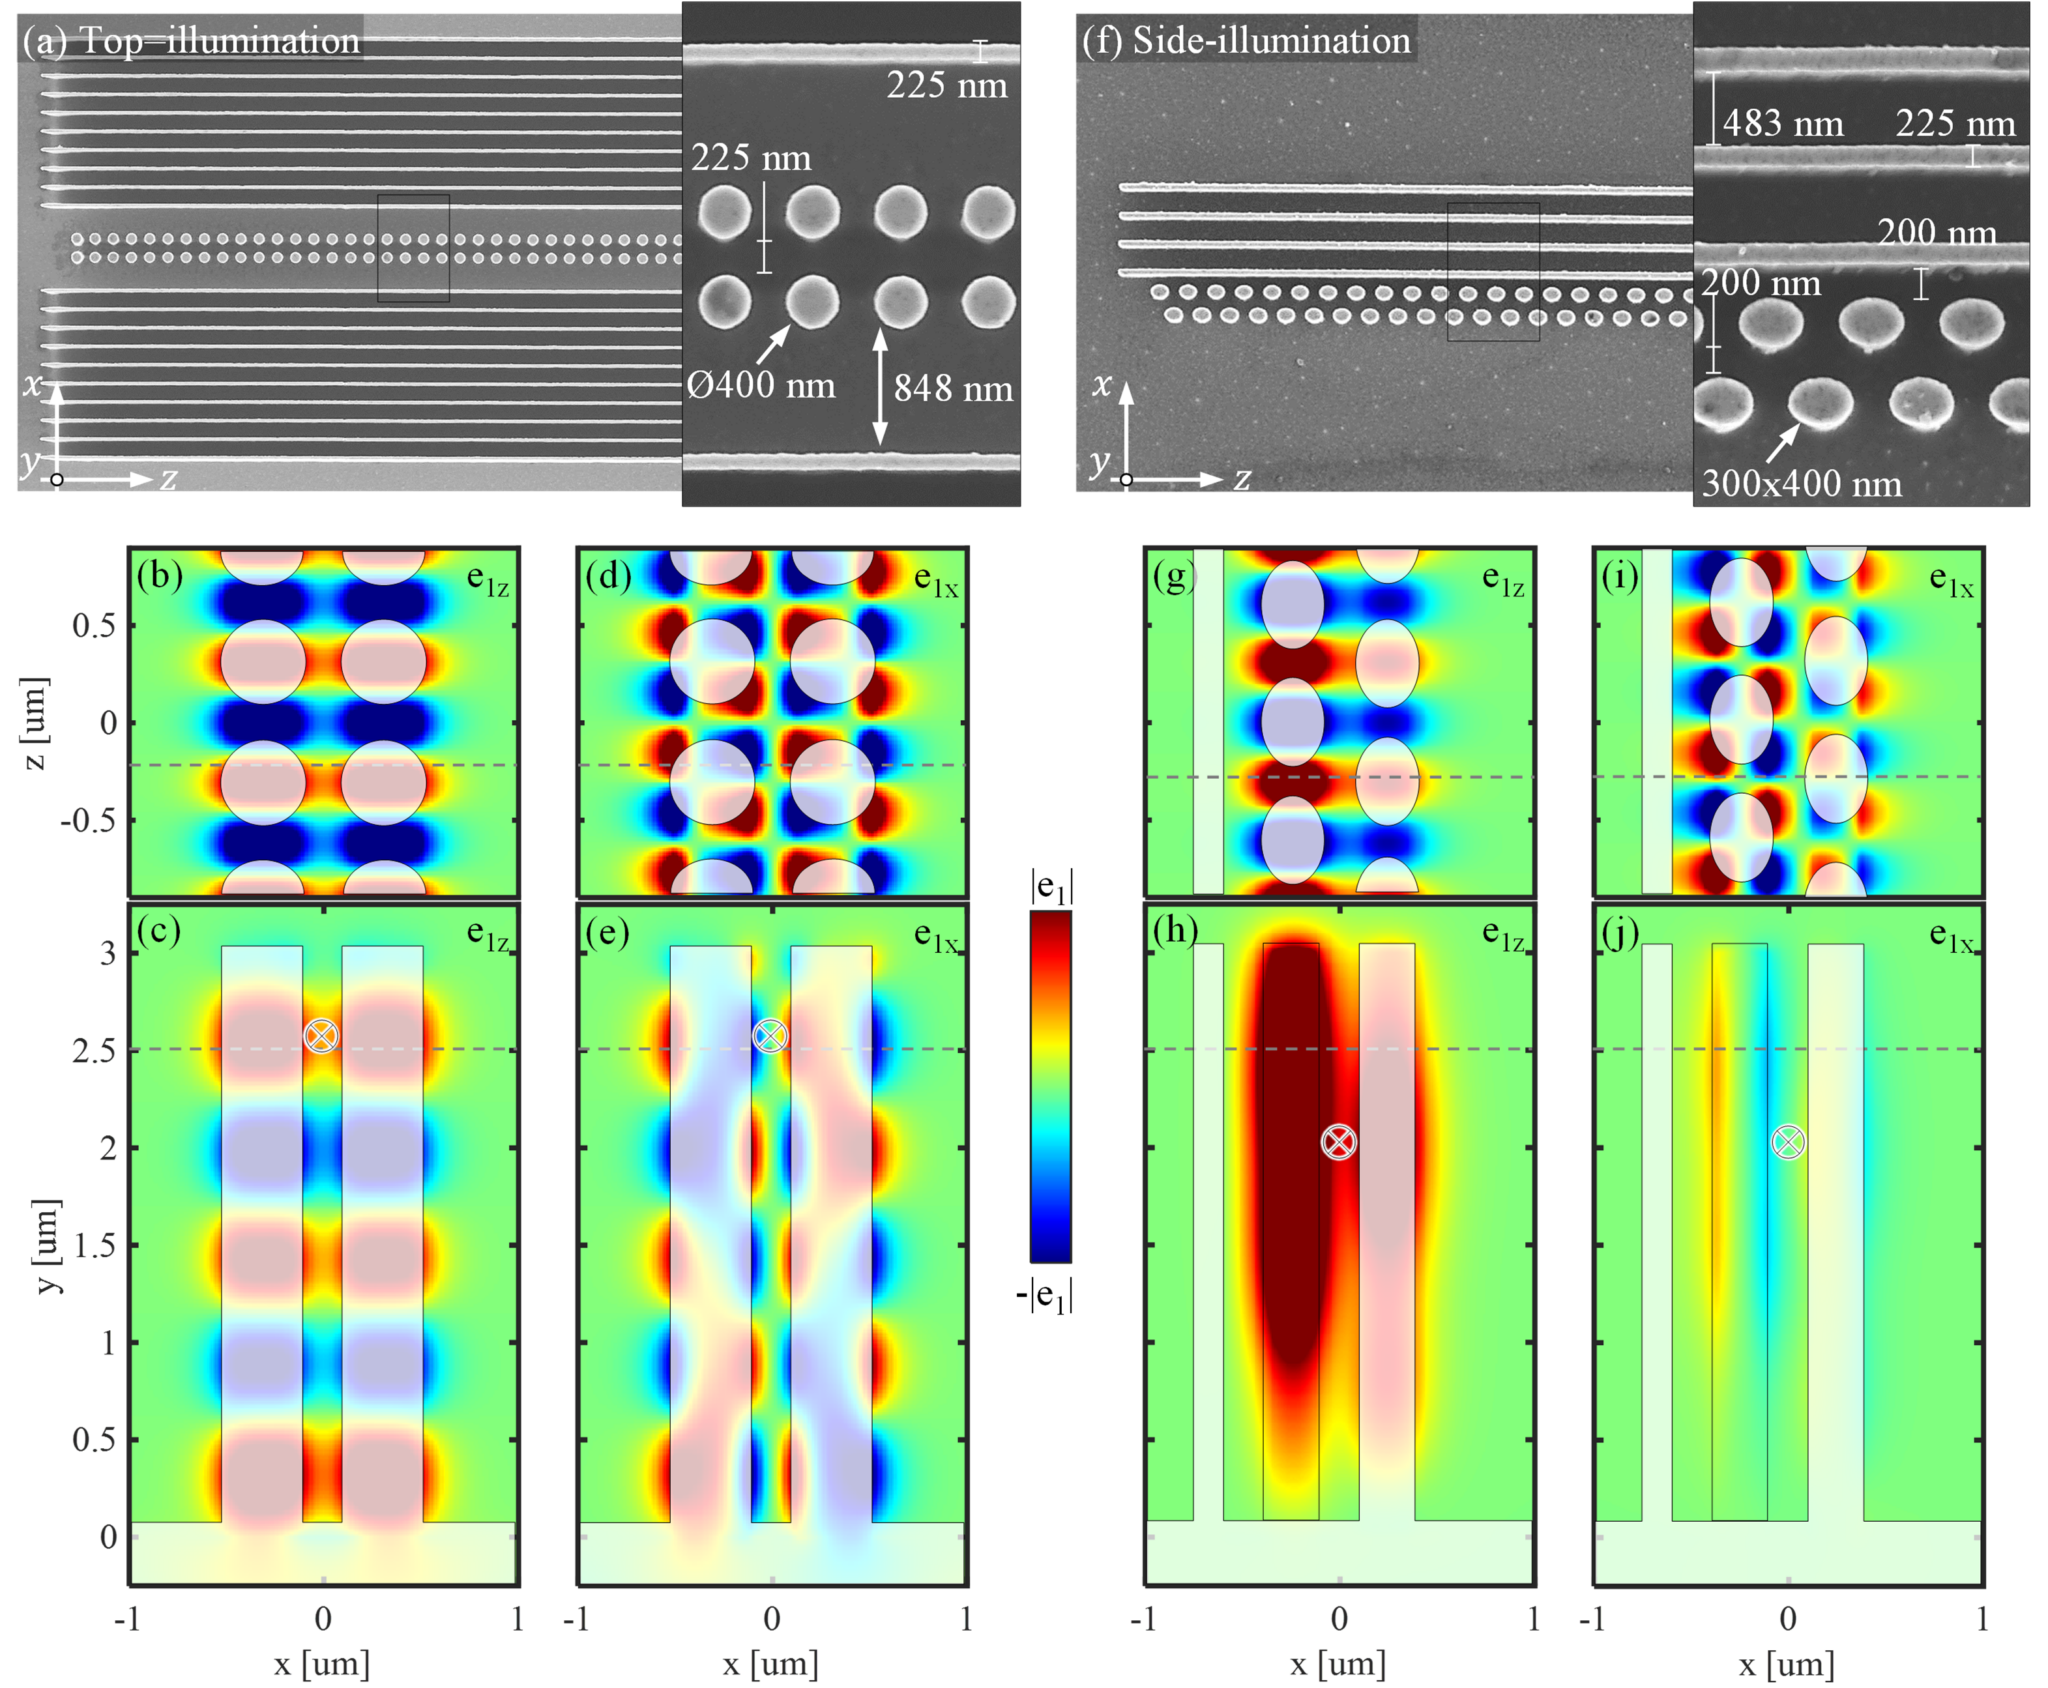
Task: Expand the zoomed inset of panel (f)
Action: tap(1870, 250)
